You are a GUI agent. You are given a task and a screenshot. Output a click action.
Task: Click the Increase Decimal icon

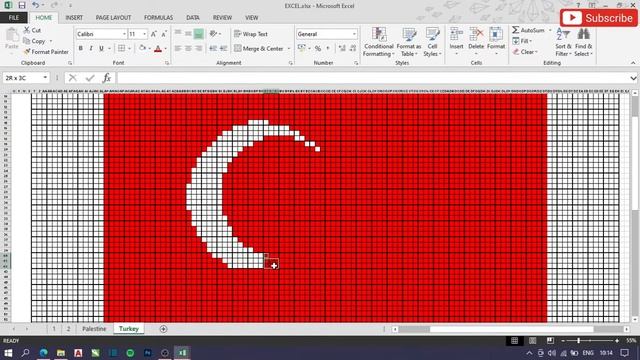coord(342,49)
